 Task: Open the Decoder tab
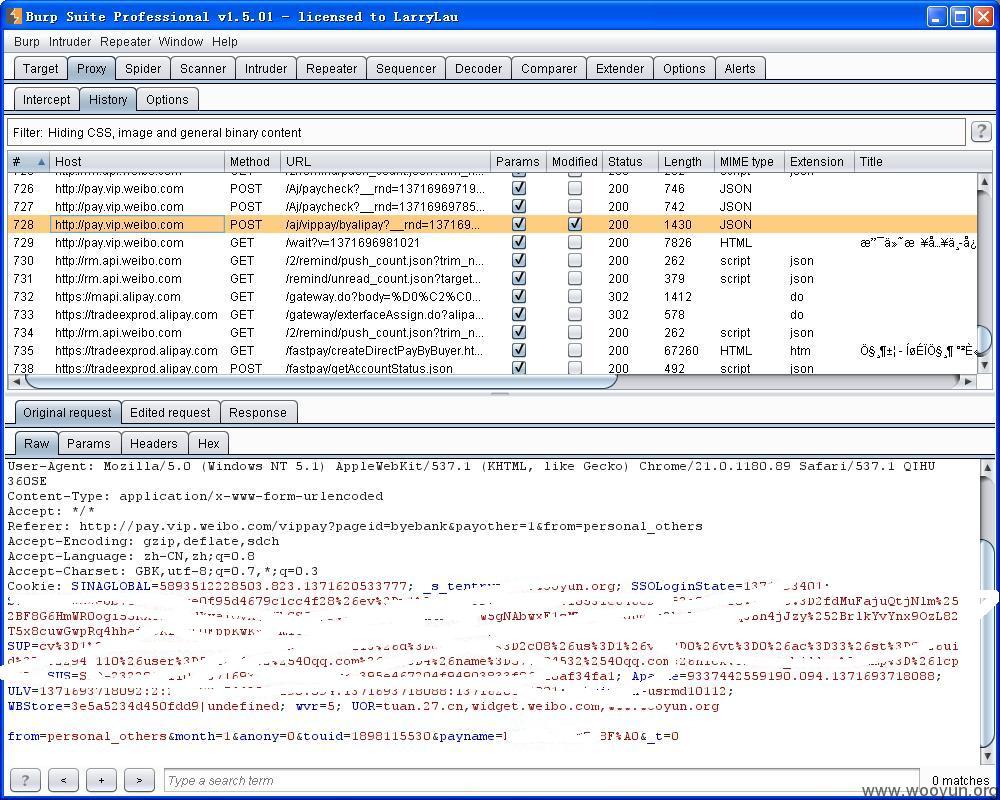[x=478, y=68]
